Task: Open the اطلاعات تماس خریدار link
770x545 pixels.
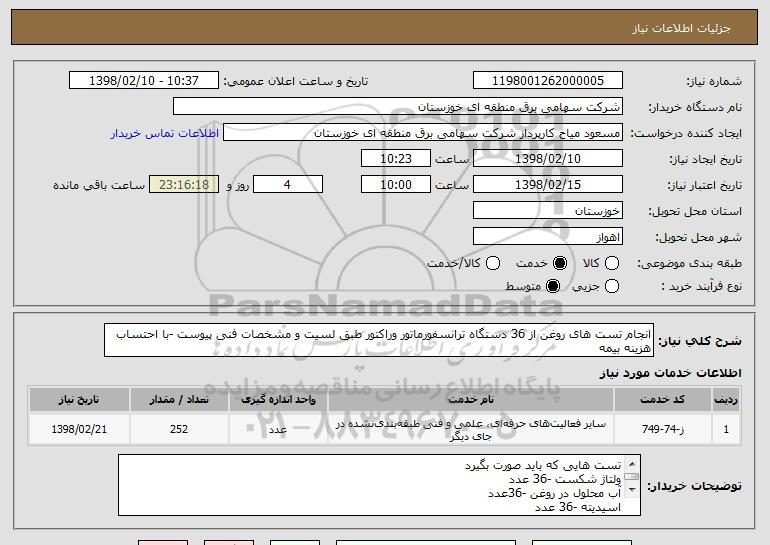Action: coord(164,133)
